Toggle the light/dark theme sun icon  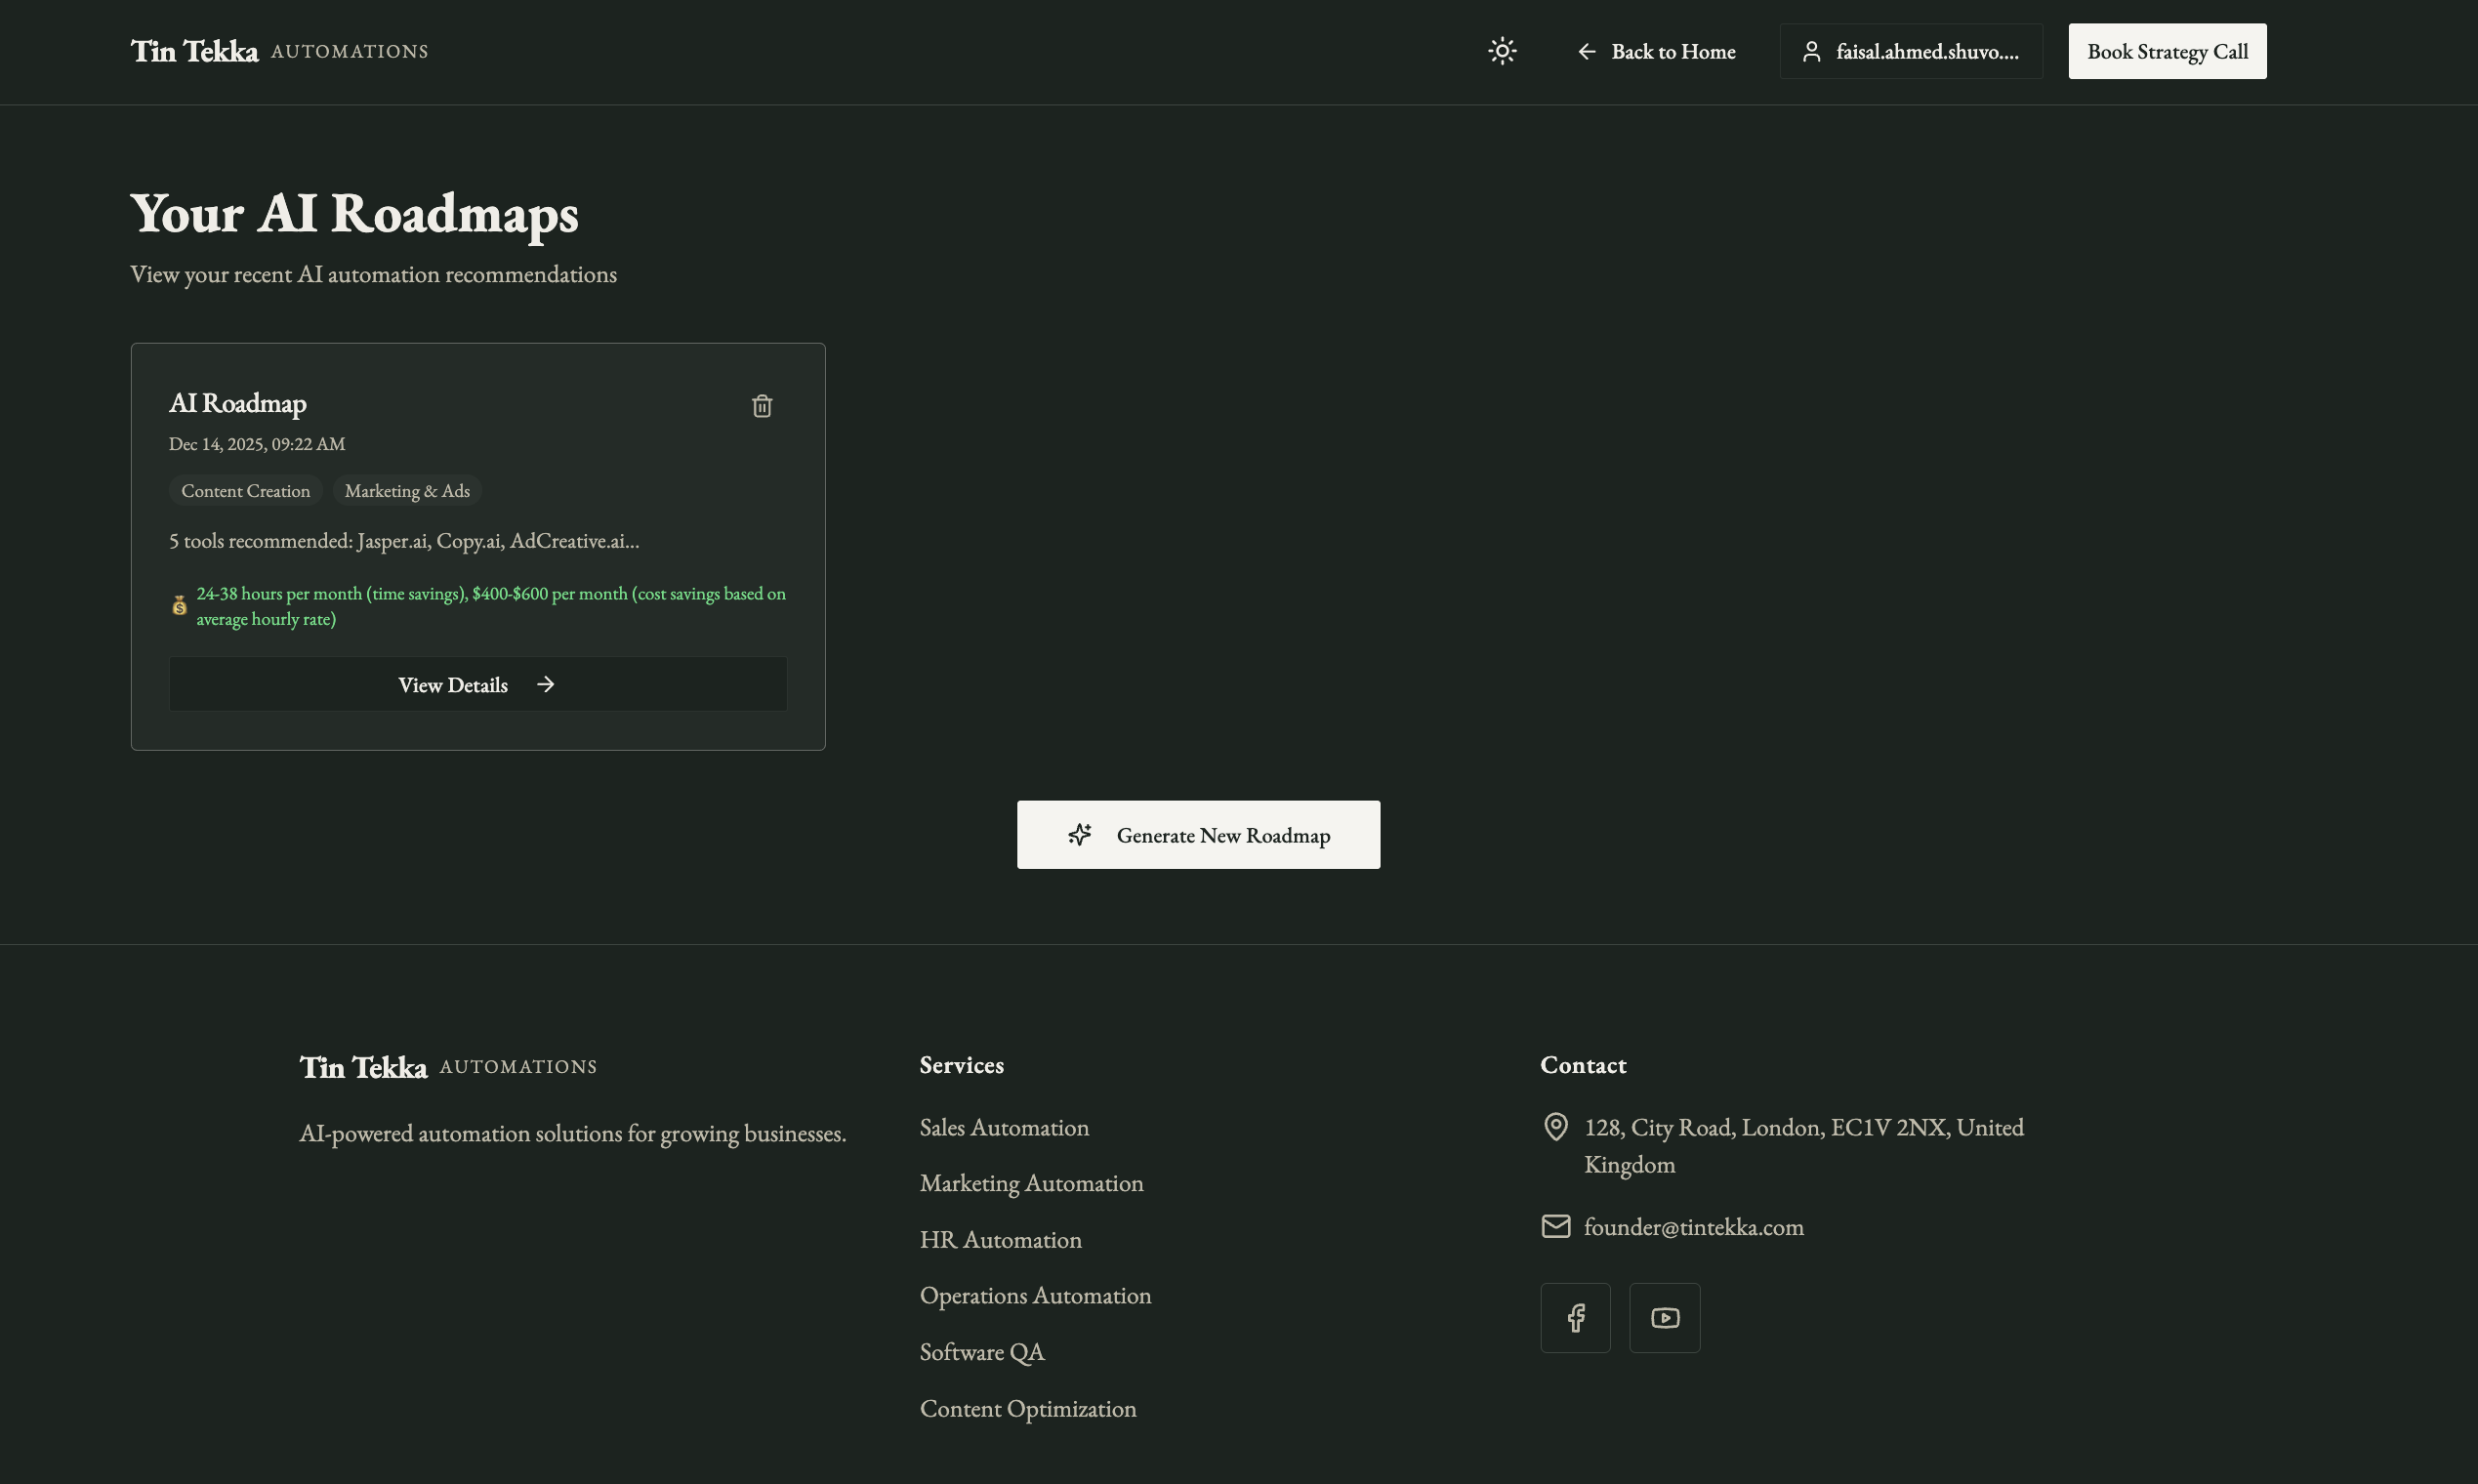coord(1502,51)
